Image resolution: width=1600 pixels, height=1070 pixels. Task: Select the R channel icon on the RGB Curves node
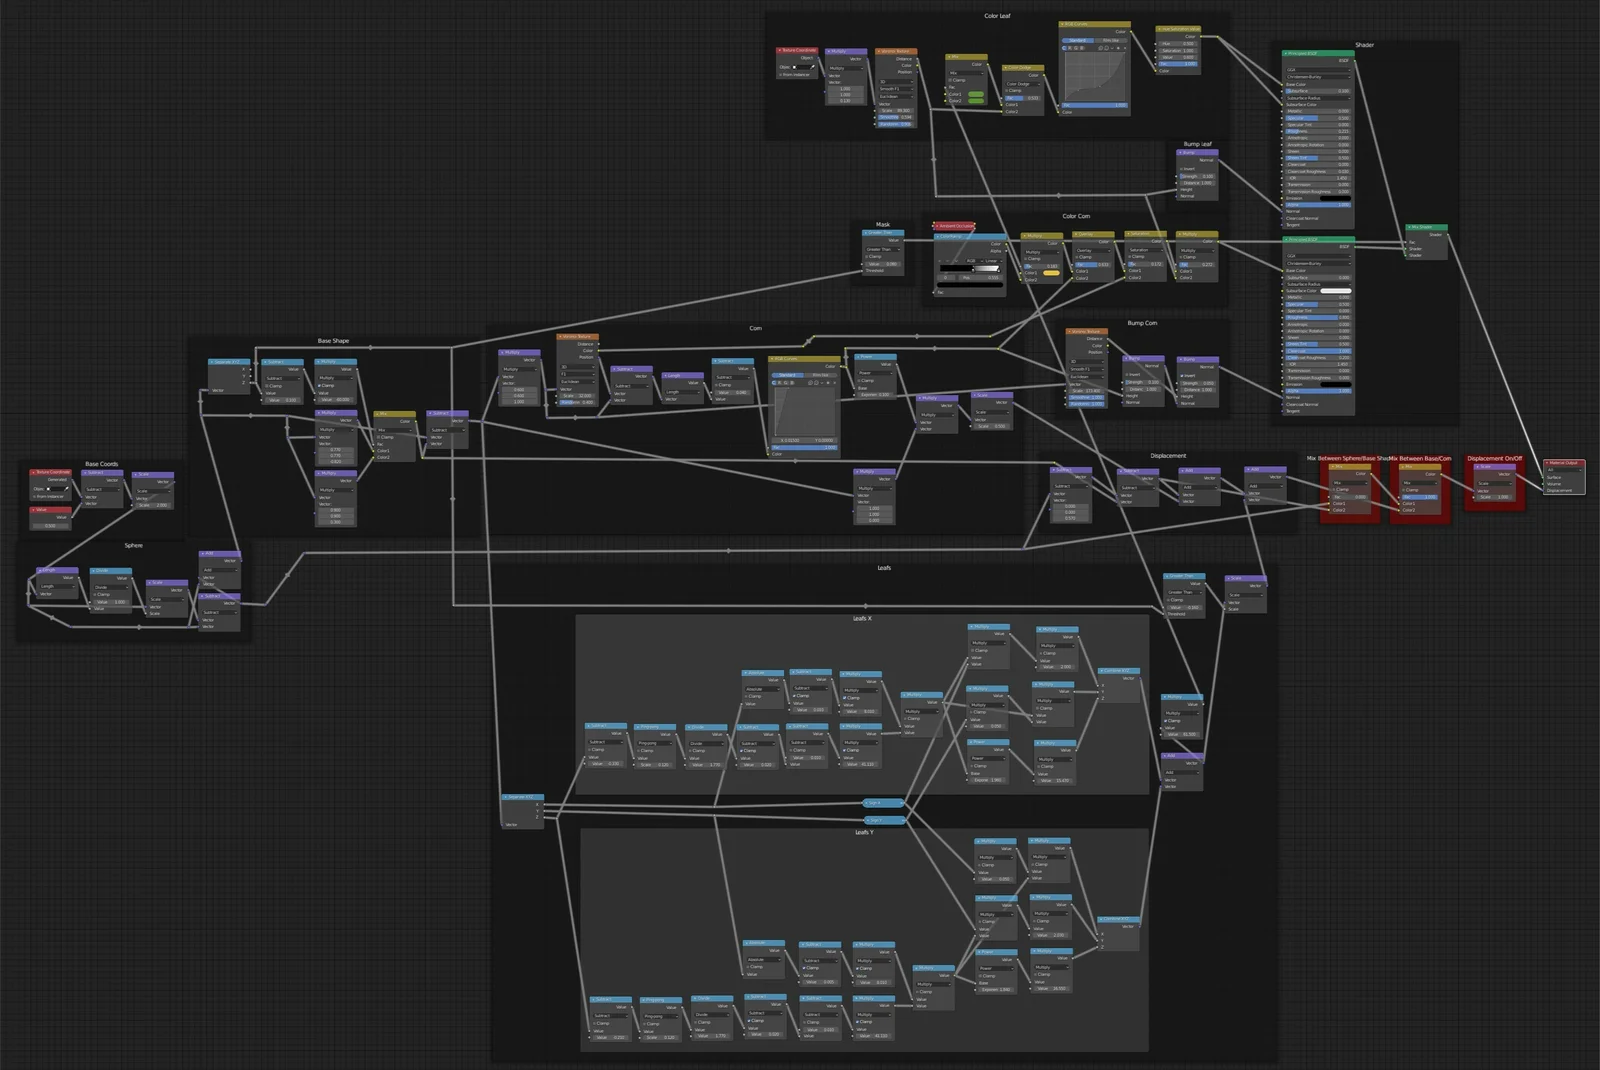tap(1070, 48)
